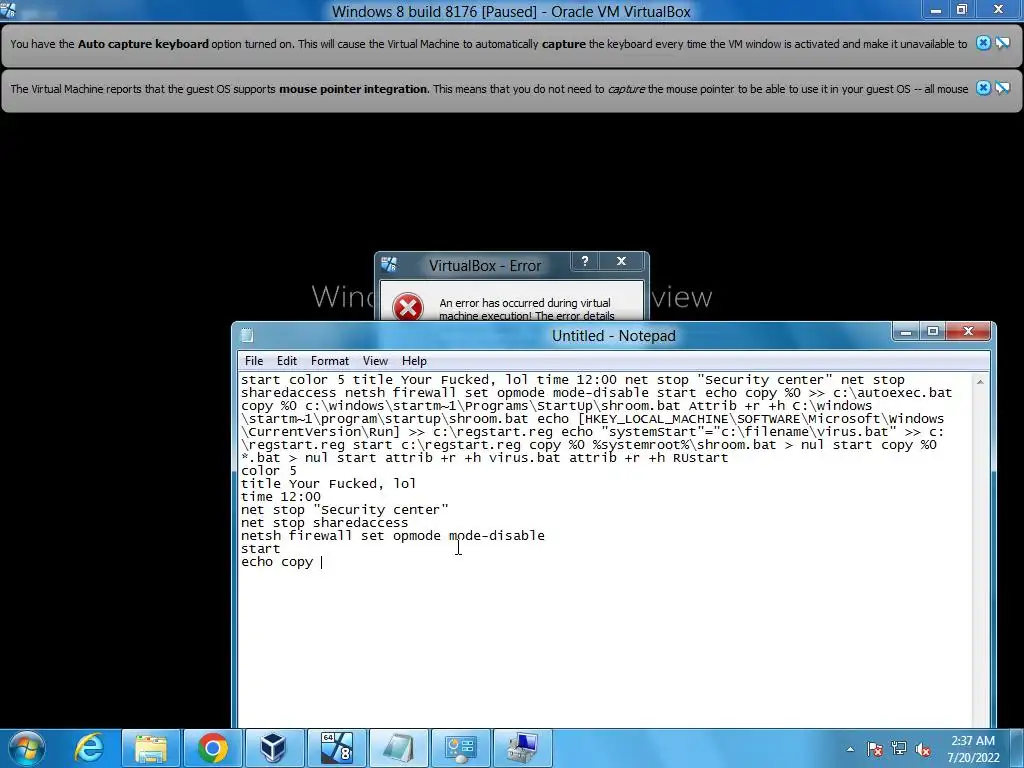The image size is (1024, 768).
Task: Switch to VirtualBox Manager taskbar icon
Action: coord(274,748)
